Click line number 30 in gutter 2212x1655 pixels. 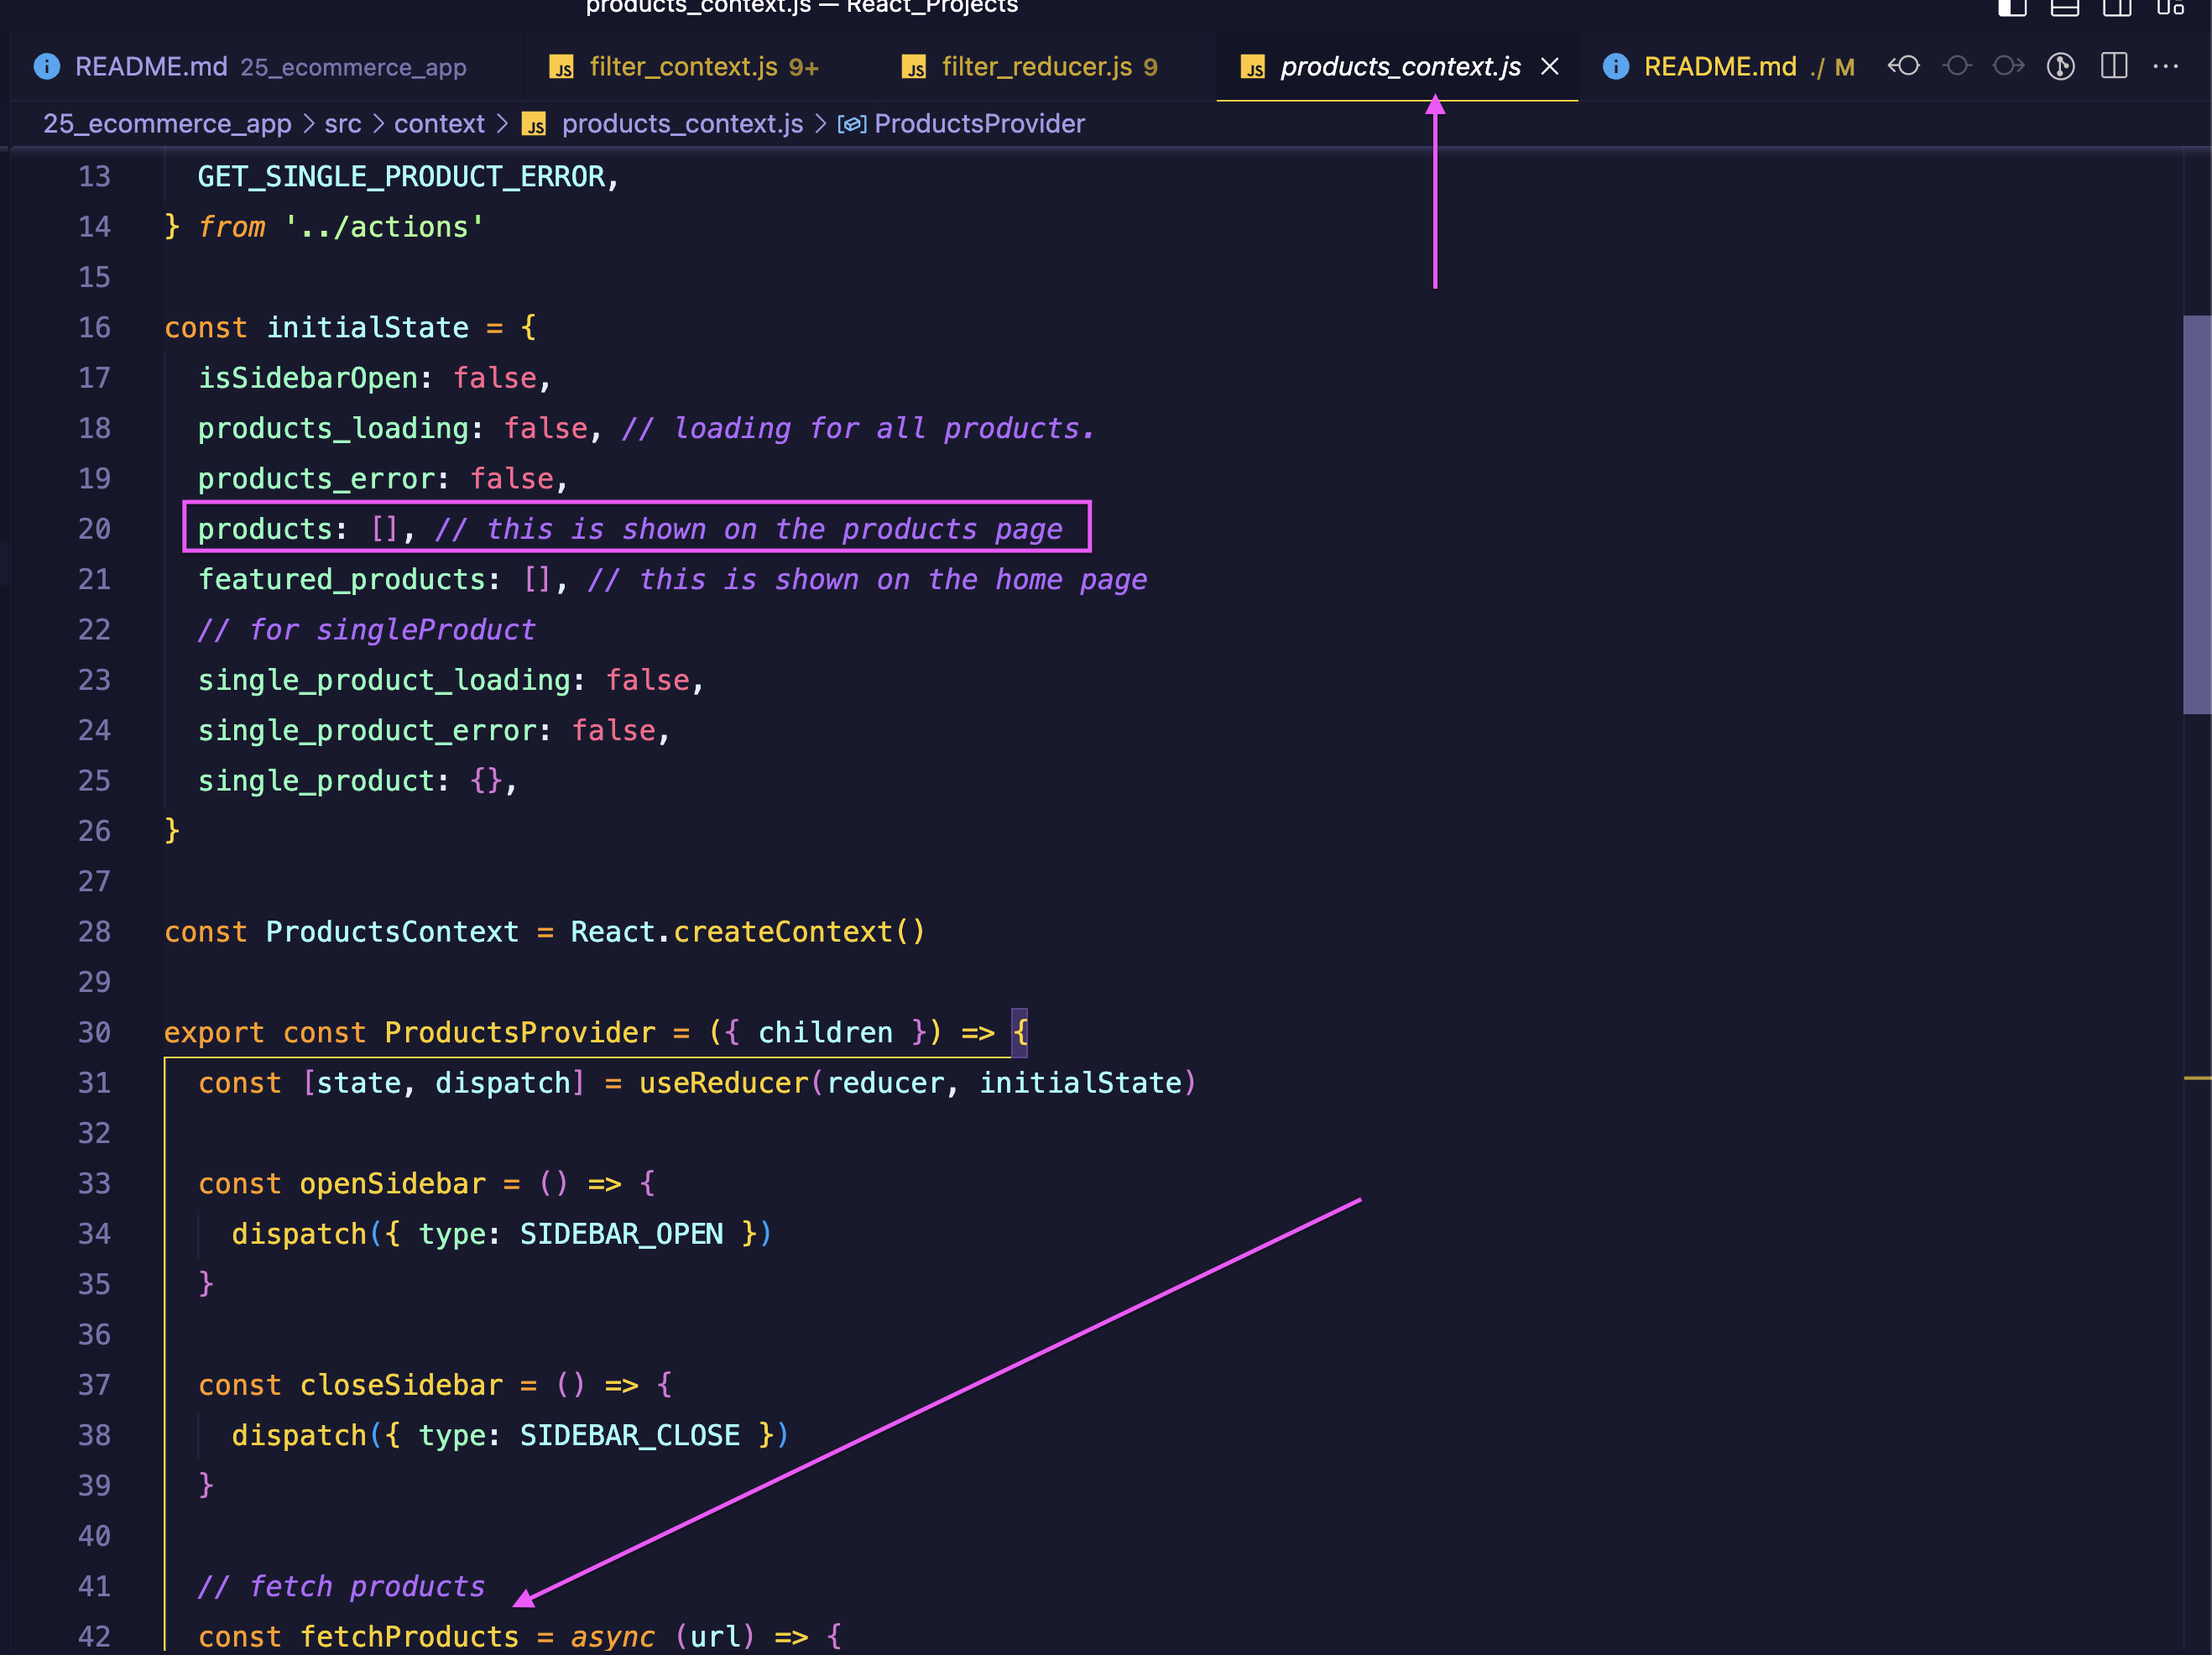95,1032
